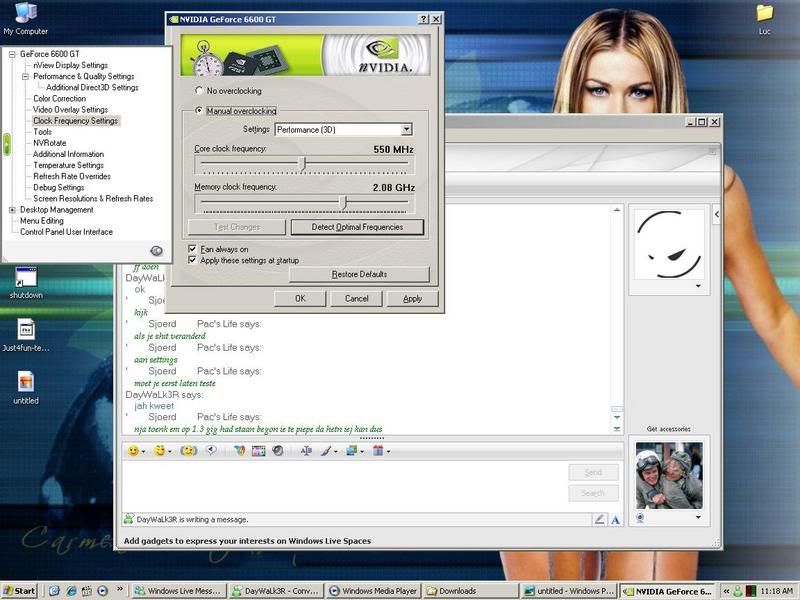This screenshot has width=800, height=600.
Task: Open the Just4fun text file icon
Action: (26, 335)
